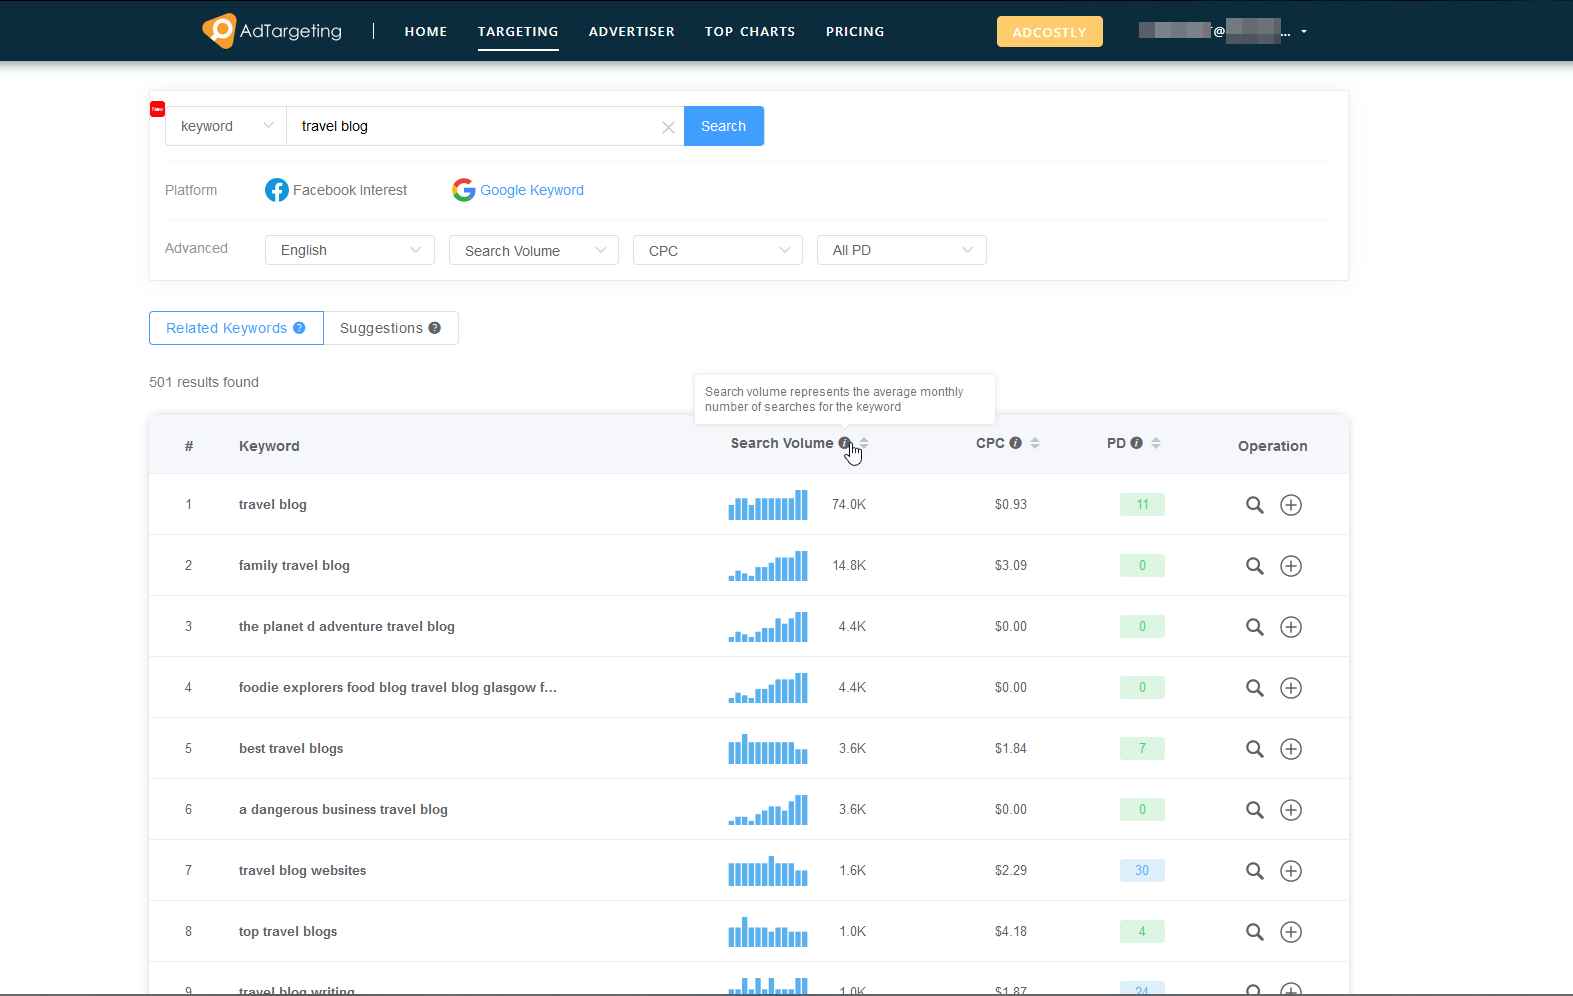Click plus icon for best travel blogs

click(x=1291, y=749)
